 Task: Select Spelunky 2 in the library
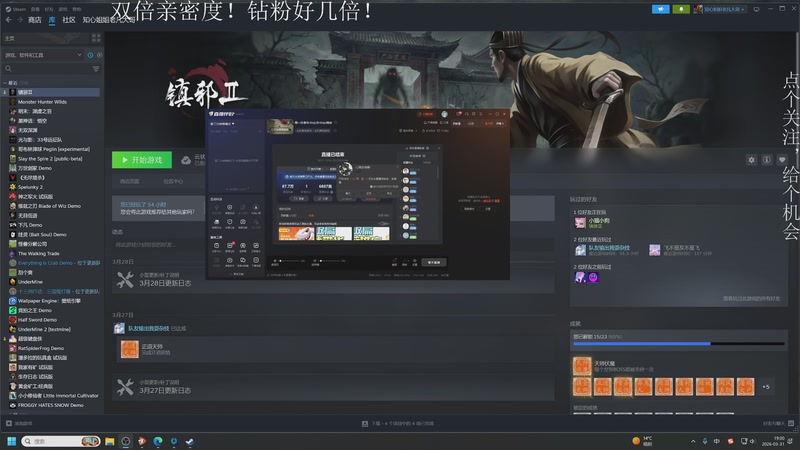(30, 187)
